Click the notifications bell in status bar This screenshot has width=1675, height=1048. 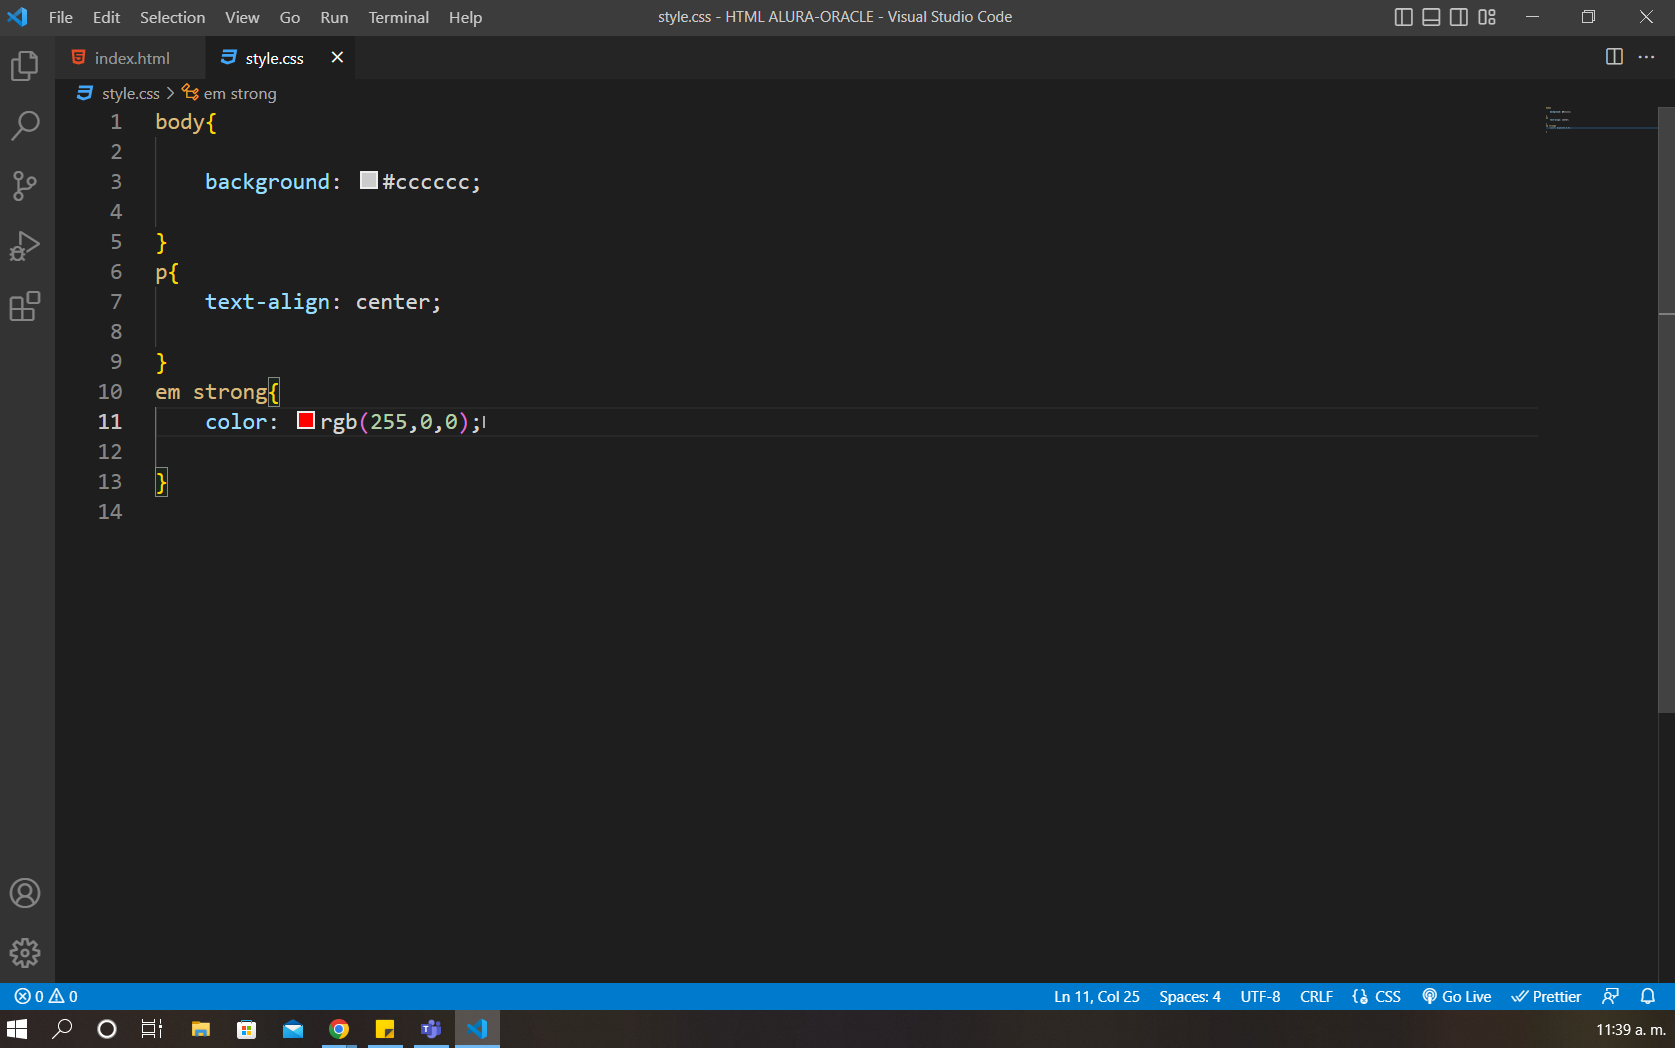pyautogui.click(x=1648, y=996)
